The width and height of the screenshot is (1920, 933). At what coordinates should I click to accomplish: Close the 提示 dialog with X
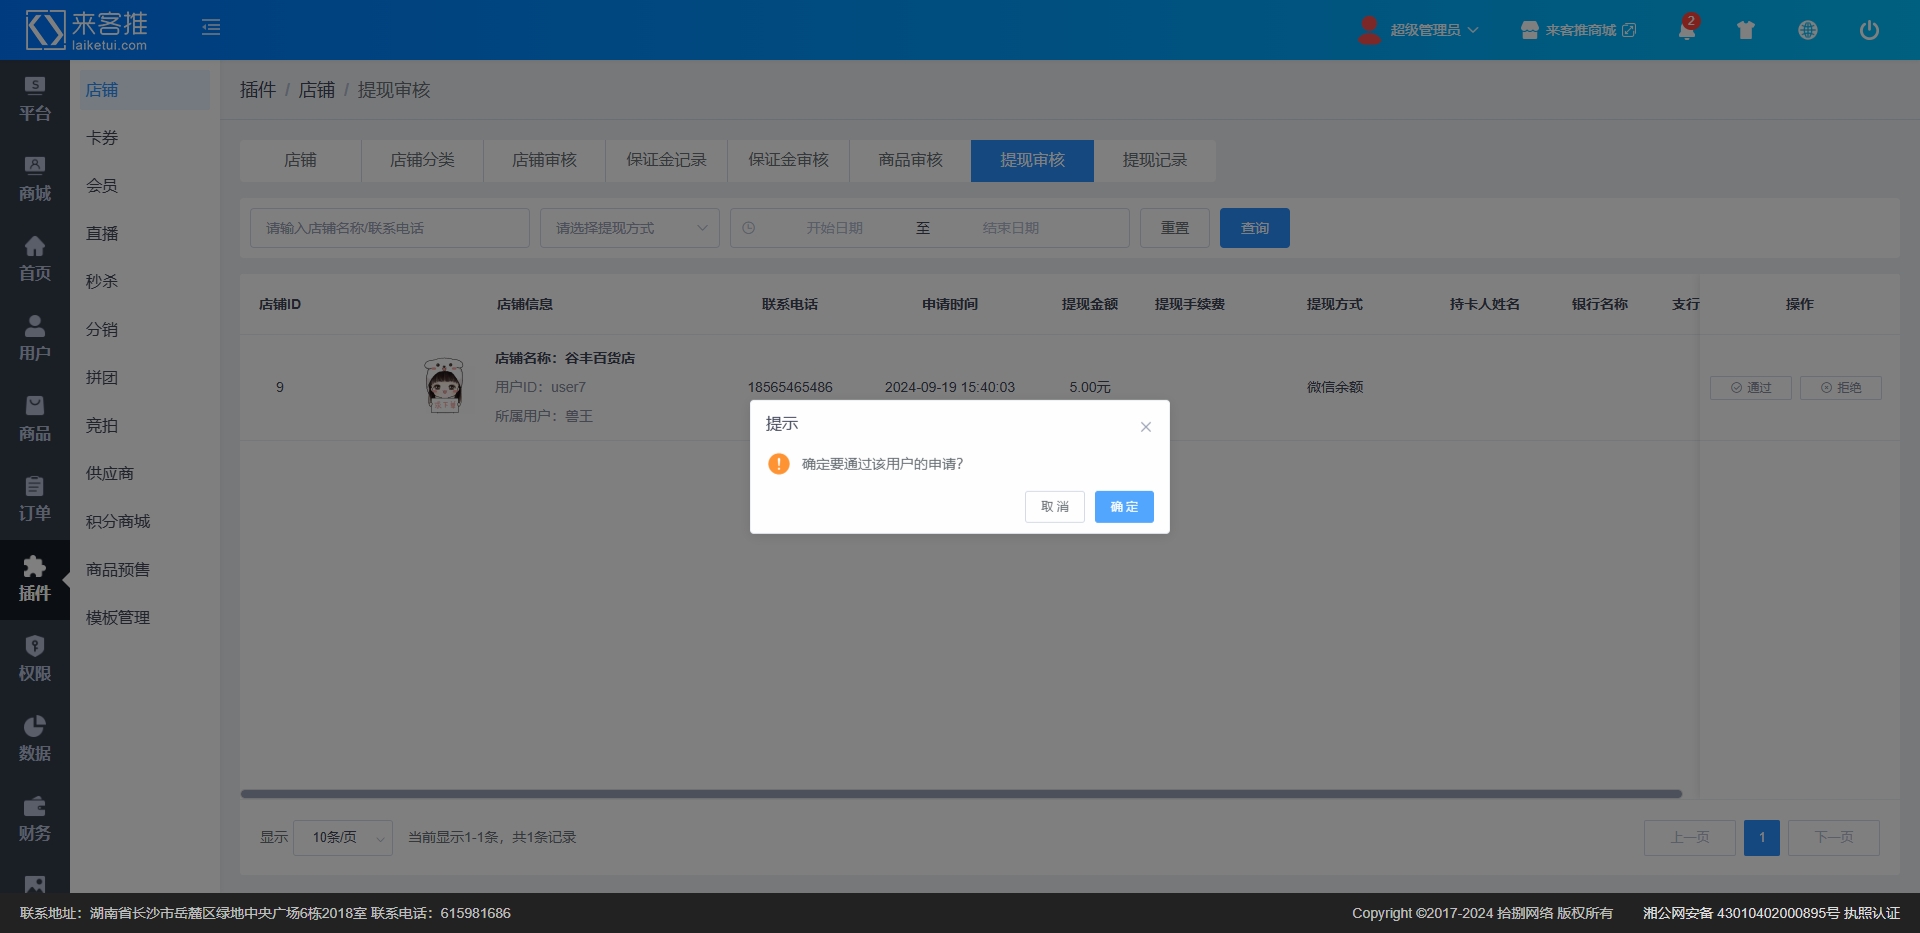pyautogui.click(x=1146, y=427)
